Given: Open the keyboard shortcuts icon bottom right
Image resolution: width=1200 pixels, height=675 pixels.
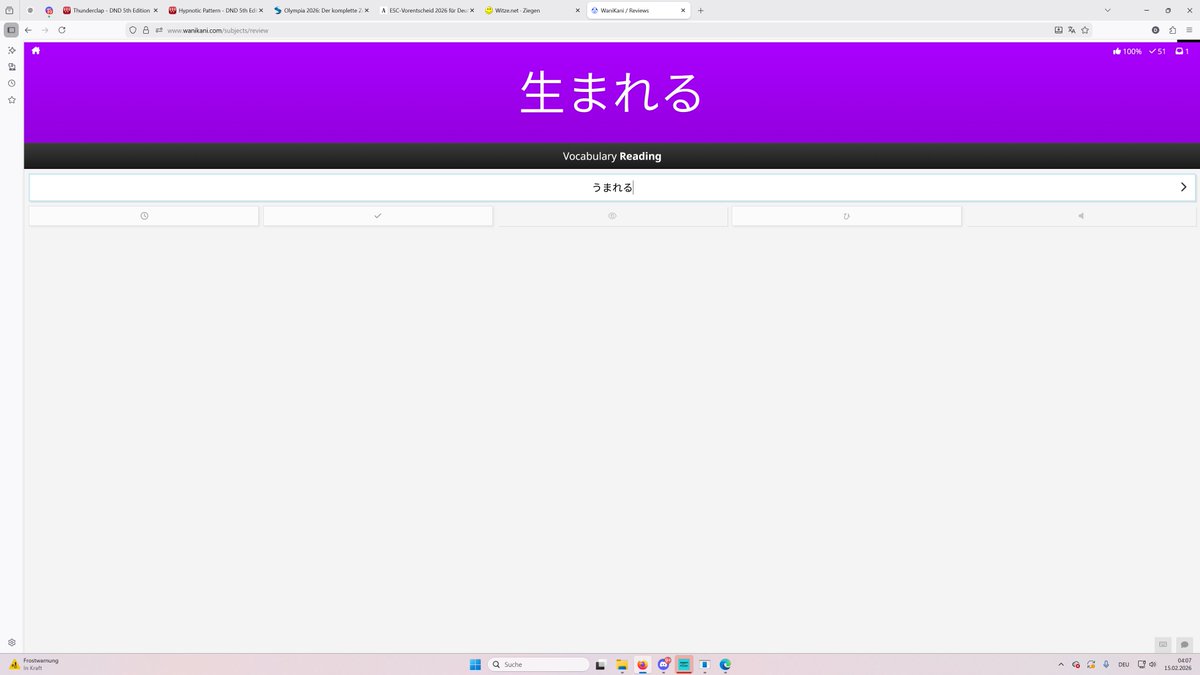Looking at the screenshot, I should point(1163,644).
